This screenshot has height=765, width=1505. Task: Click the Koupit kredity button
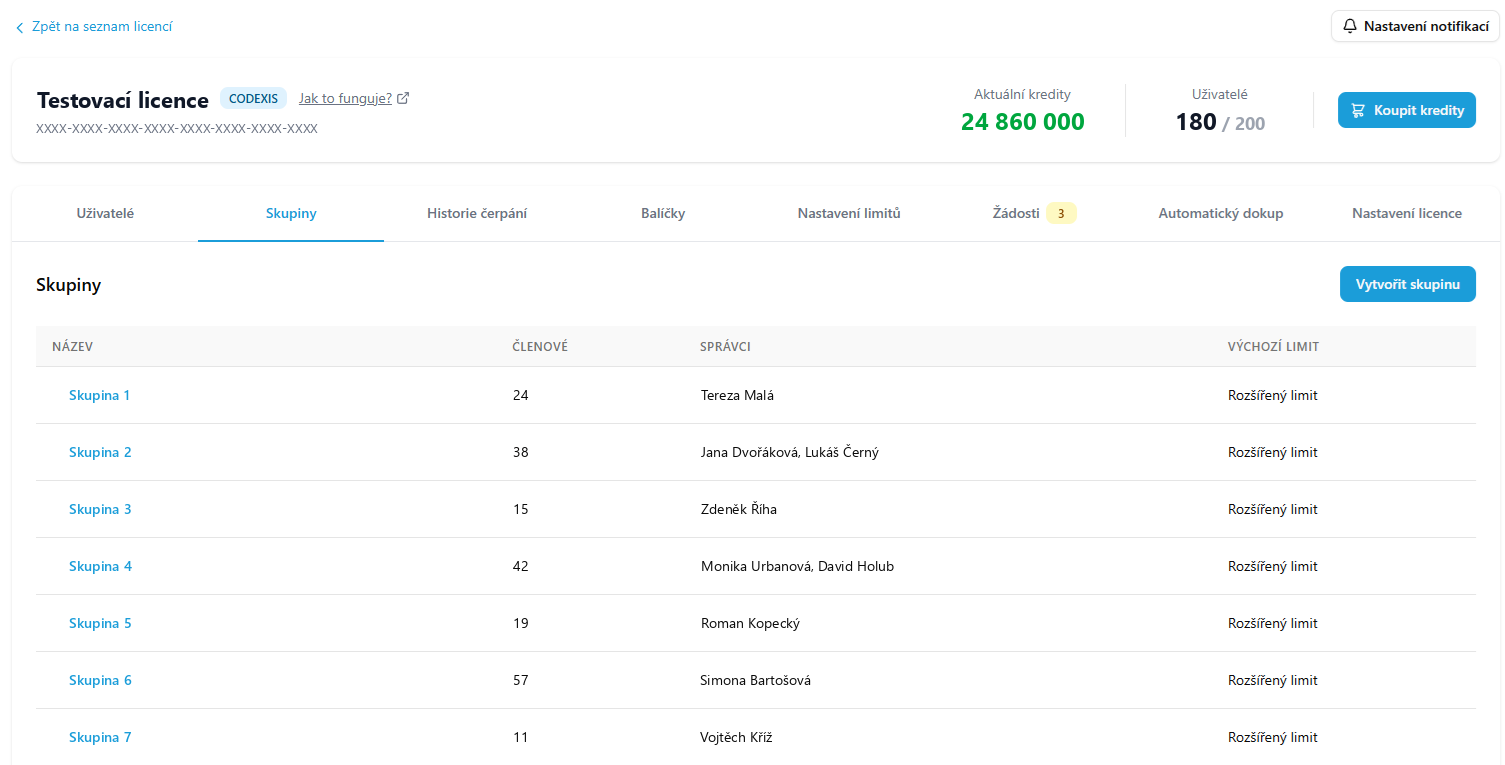pos(1407,110)
